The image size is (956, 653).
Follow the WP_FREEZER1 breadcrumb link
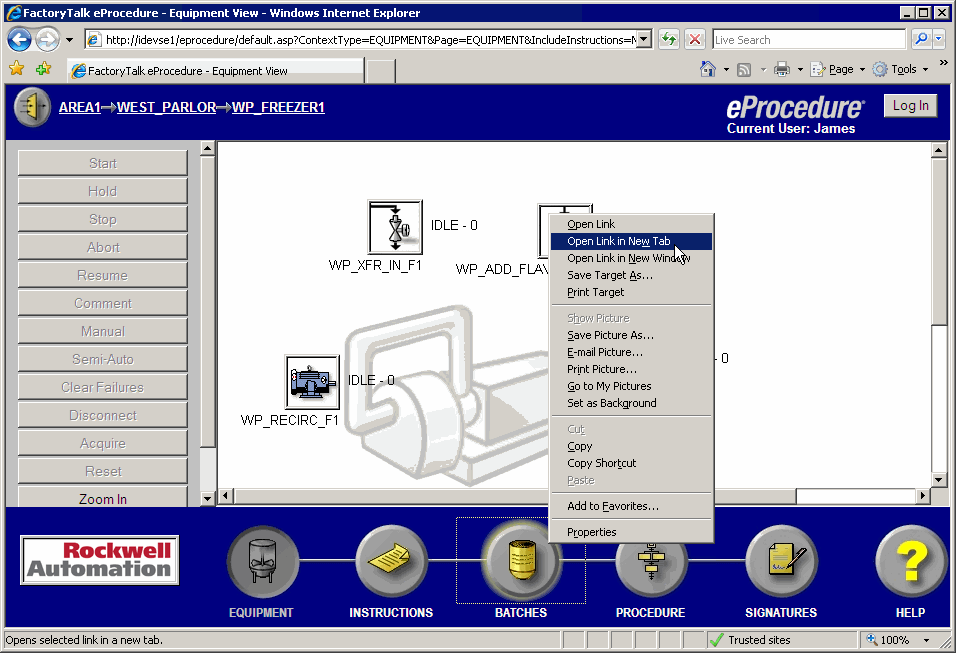(278, 107)
